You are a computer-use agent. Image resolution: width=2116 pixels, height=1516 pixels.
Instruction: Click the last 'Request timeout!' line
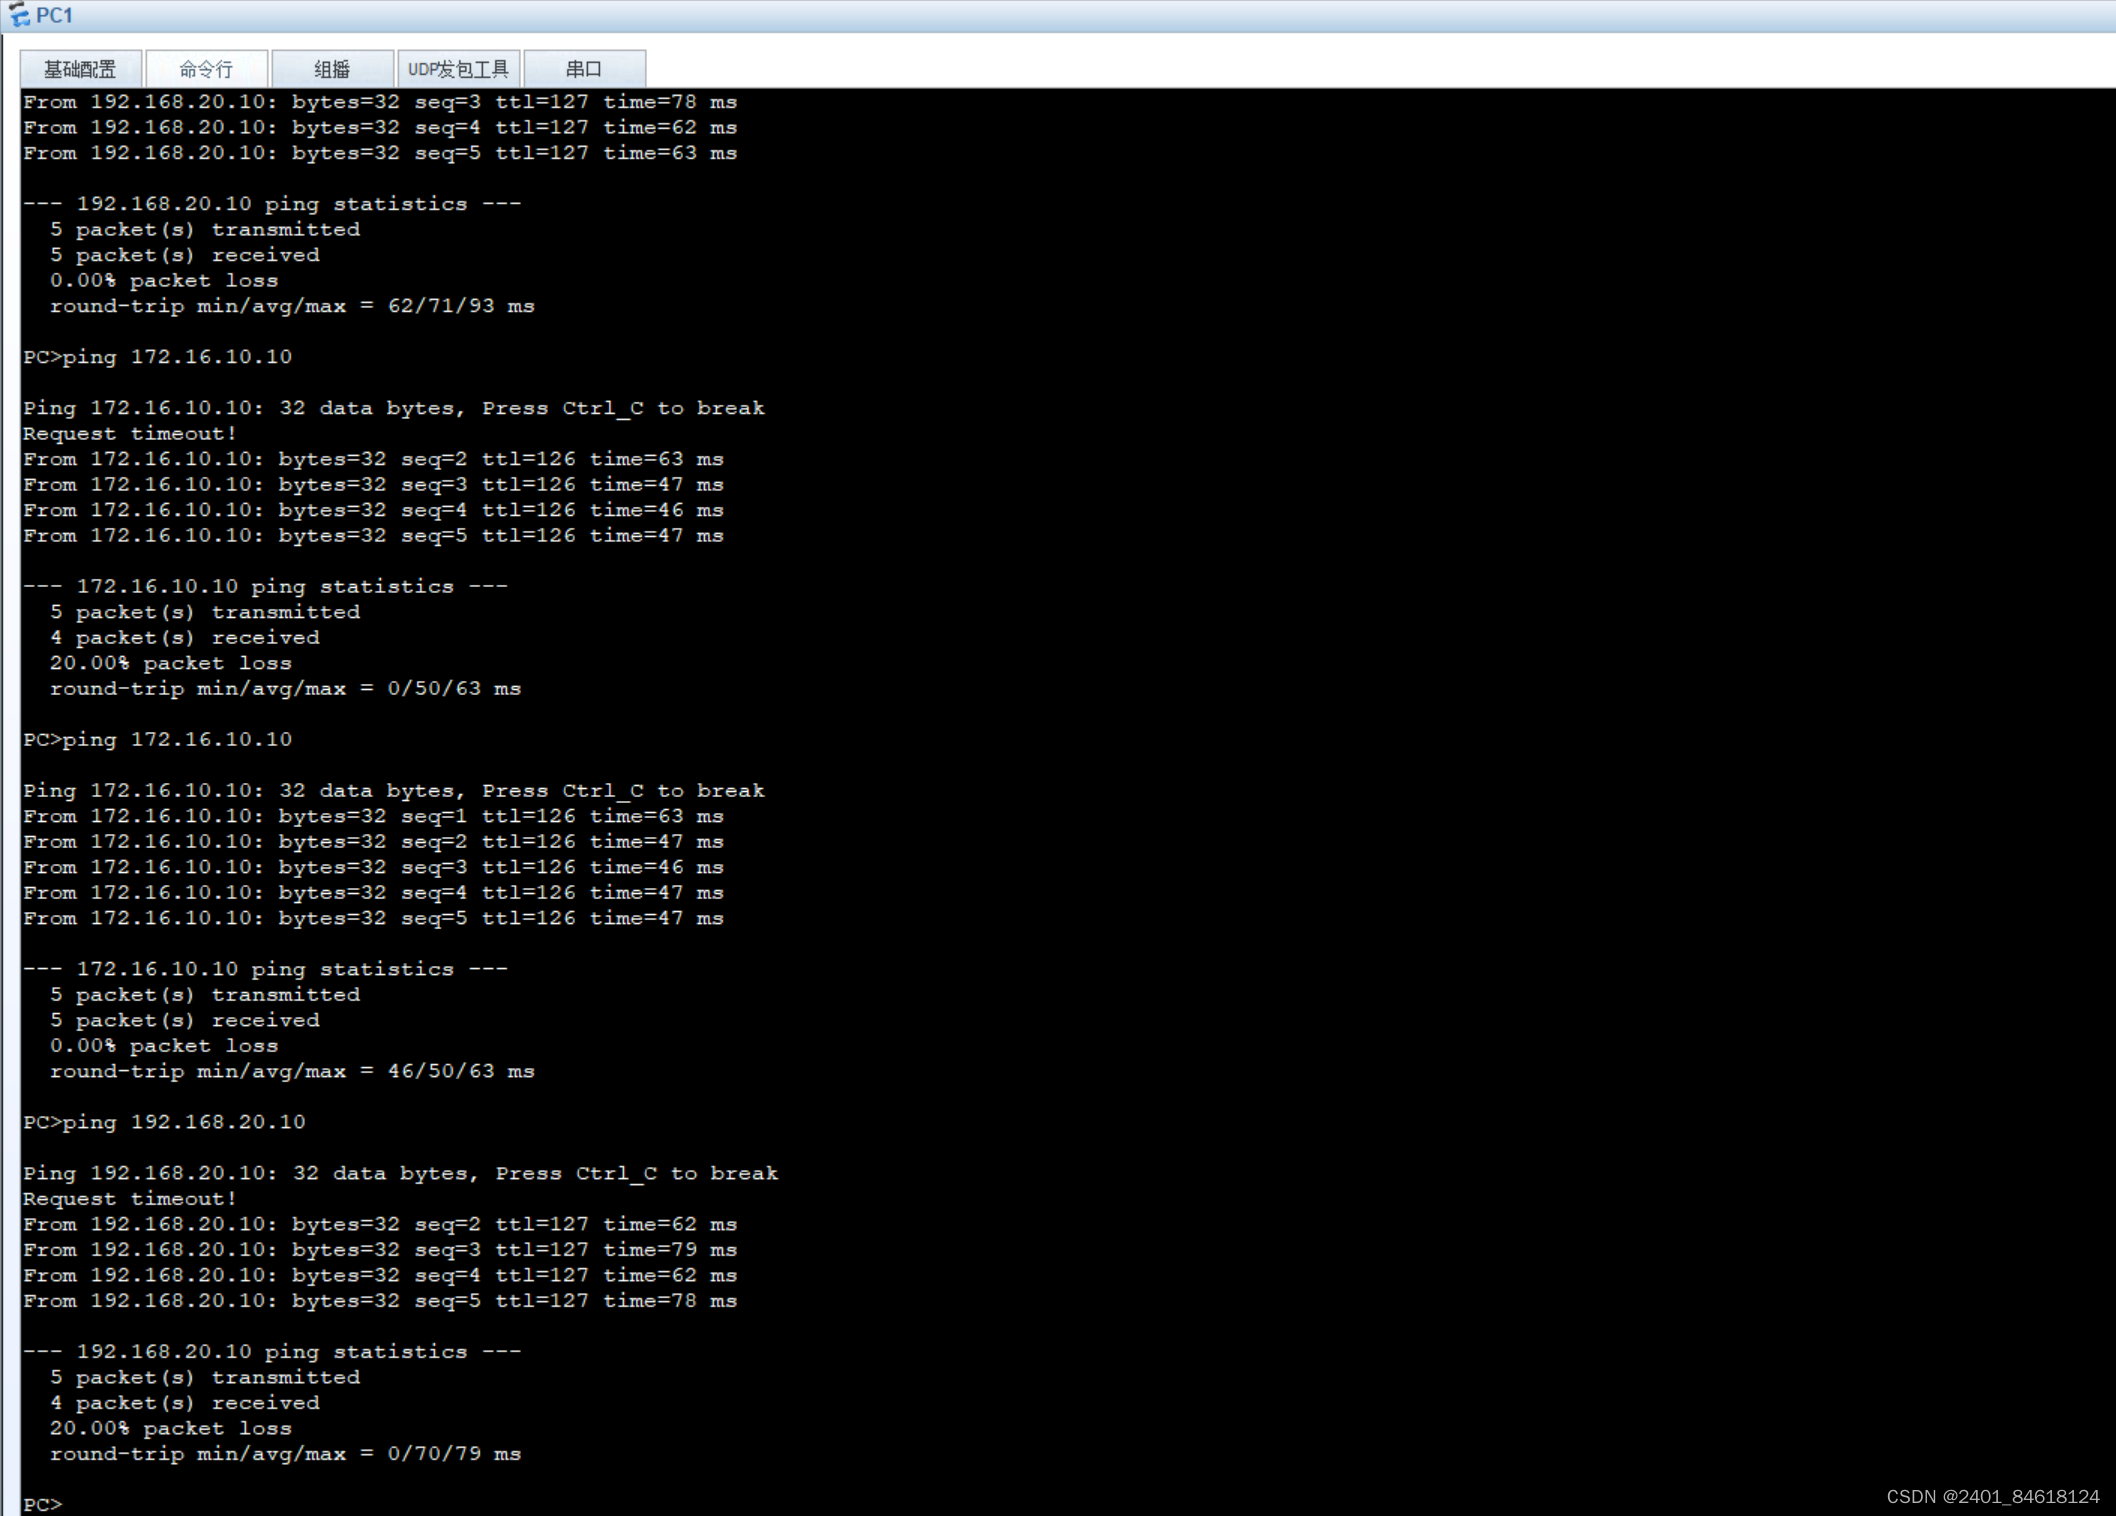point(130,1198)
